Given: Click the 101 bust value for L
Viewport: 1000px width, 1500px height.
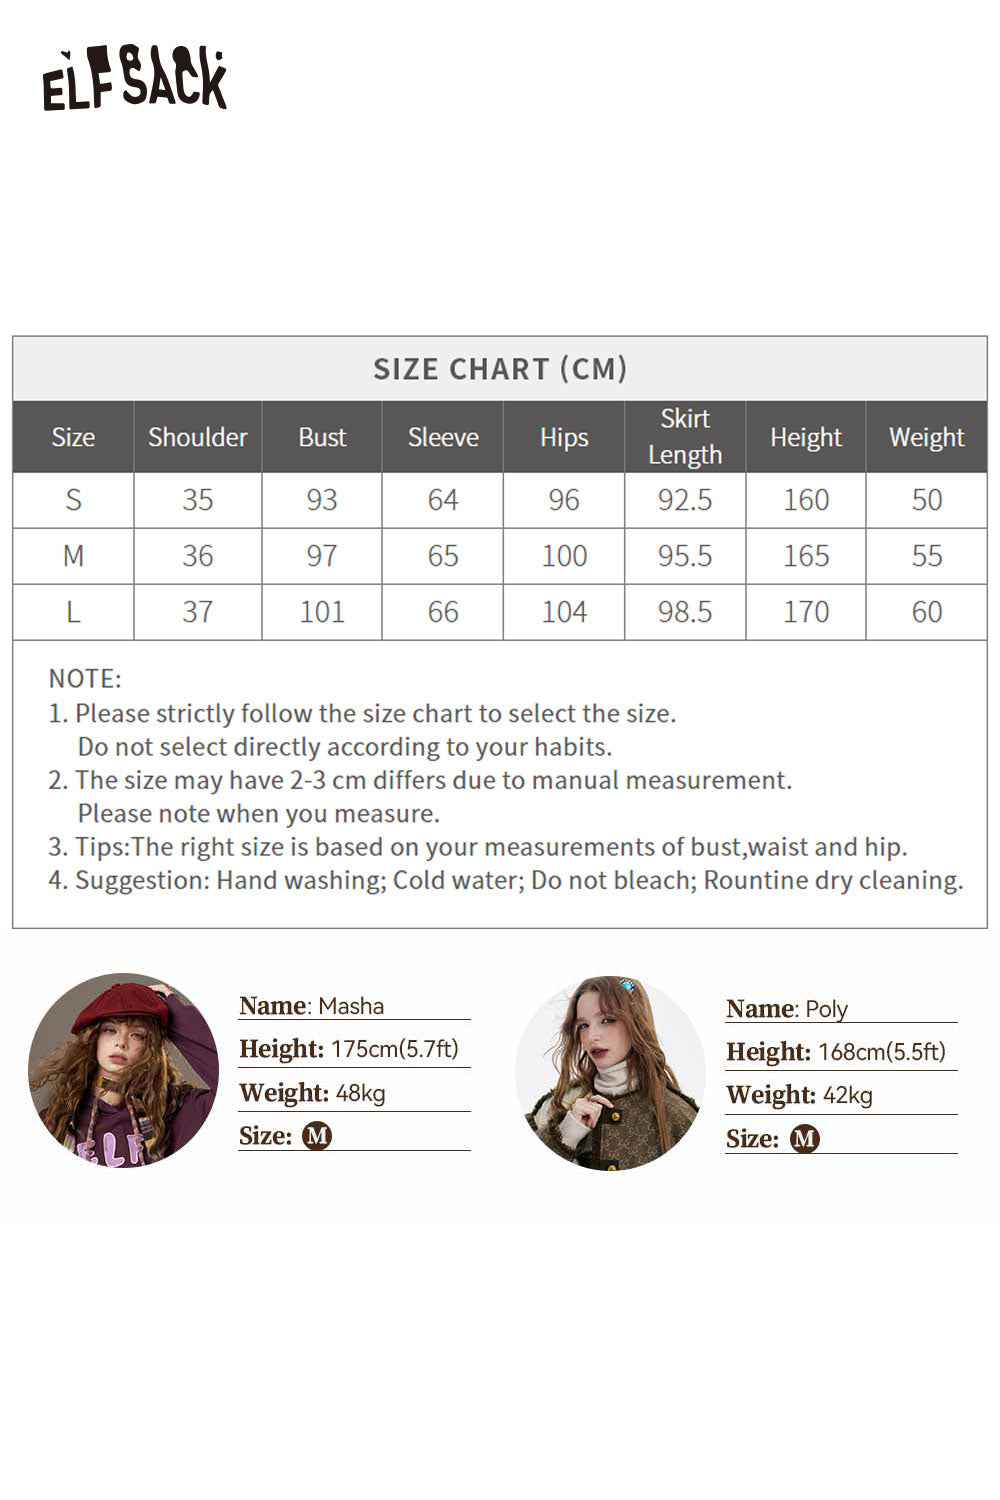Looking at the screenshot, I should pos(322,612).
